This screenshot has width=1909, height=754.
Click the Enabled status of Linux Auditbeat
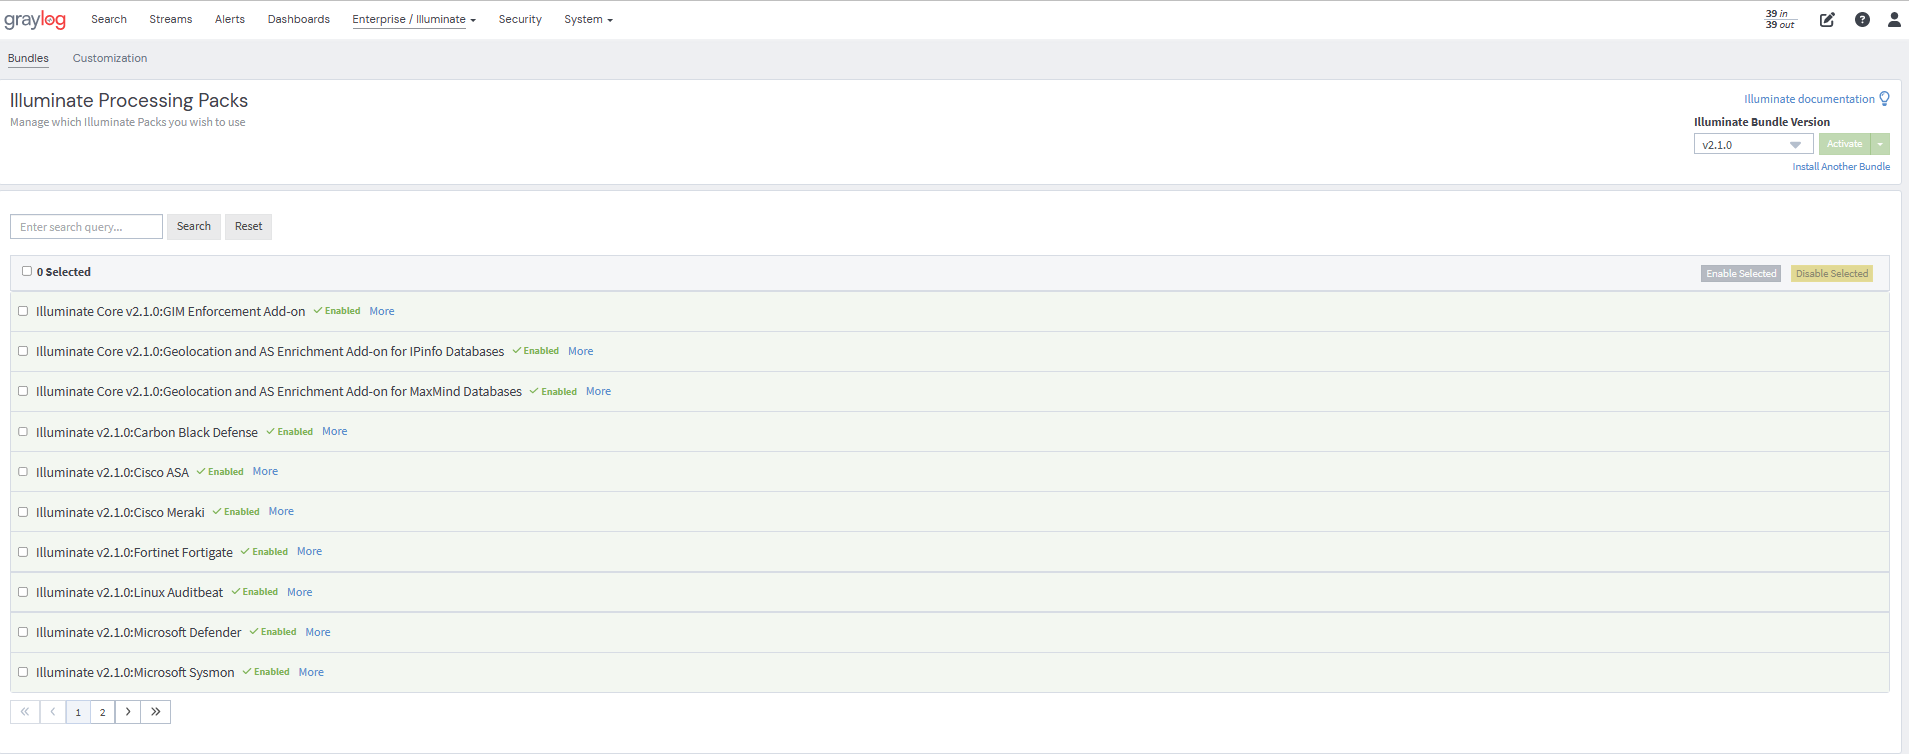pyautogui.click(x=255, y=592)
